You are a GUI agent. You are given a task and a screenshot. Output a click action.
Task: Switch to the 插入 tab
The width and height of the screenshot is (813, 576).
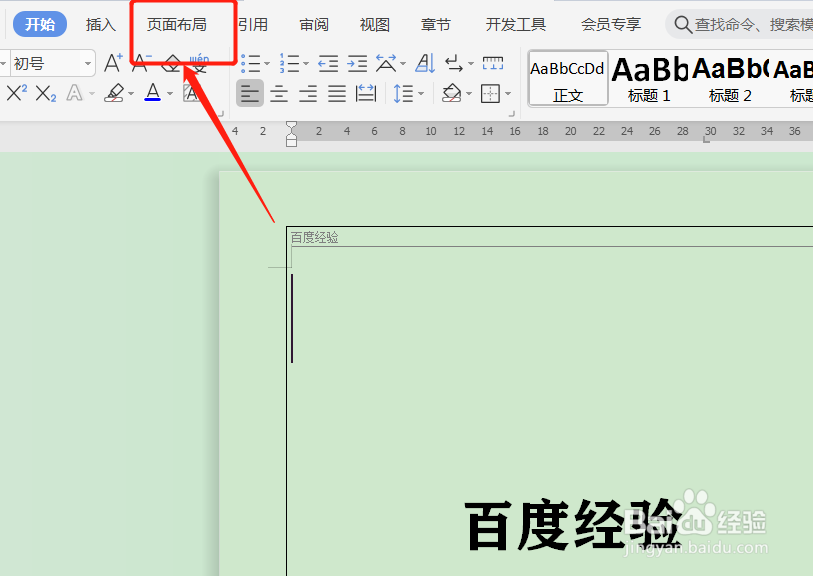(101, 24)
